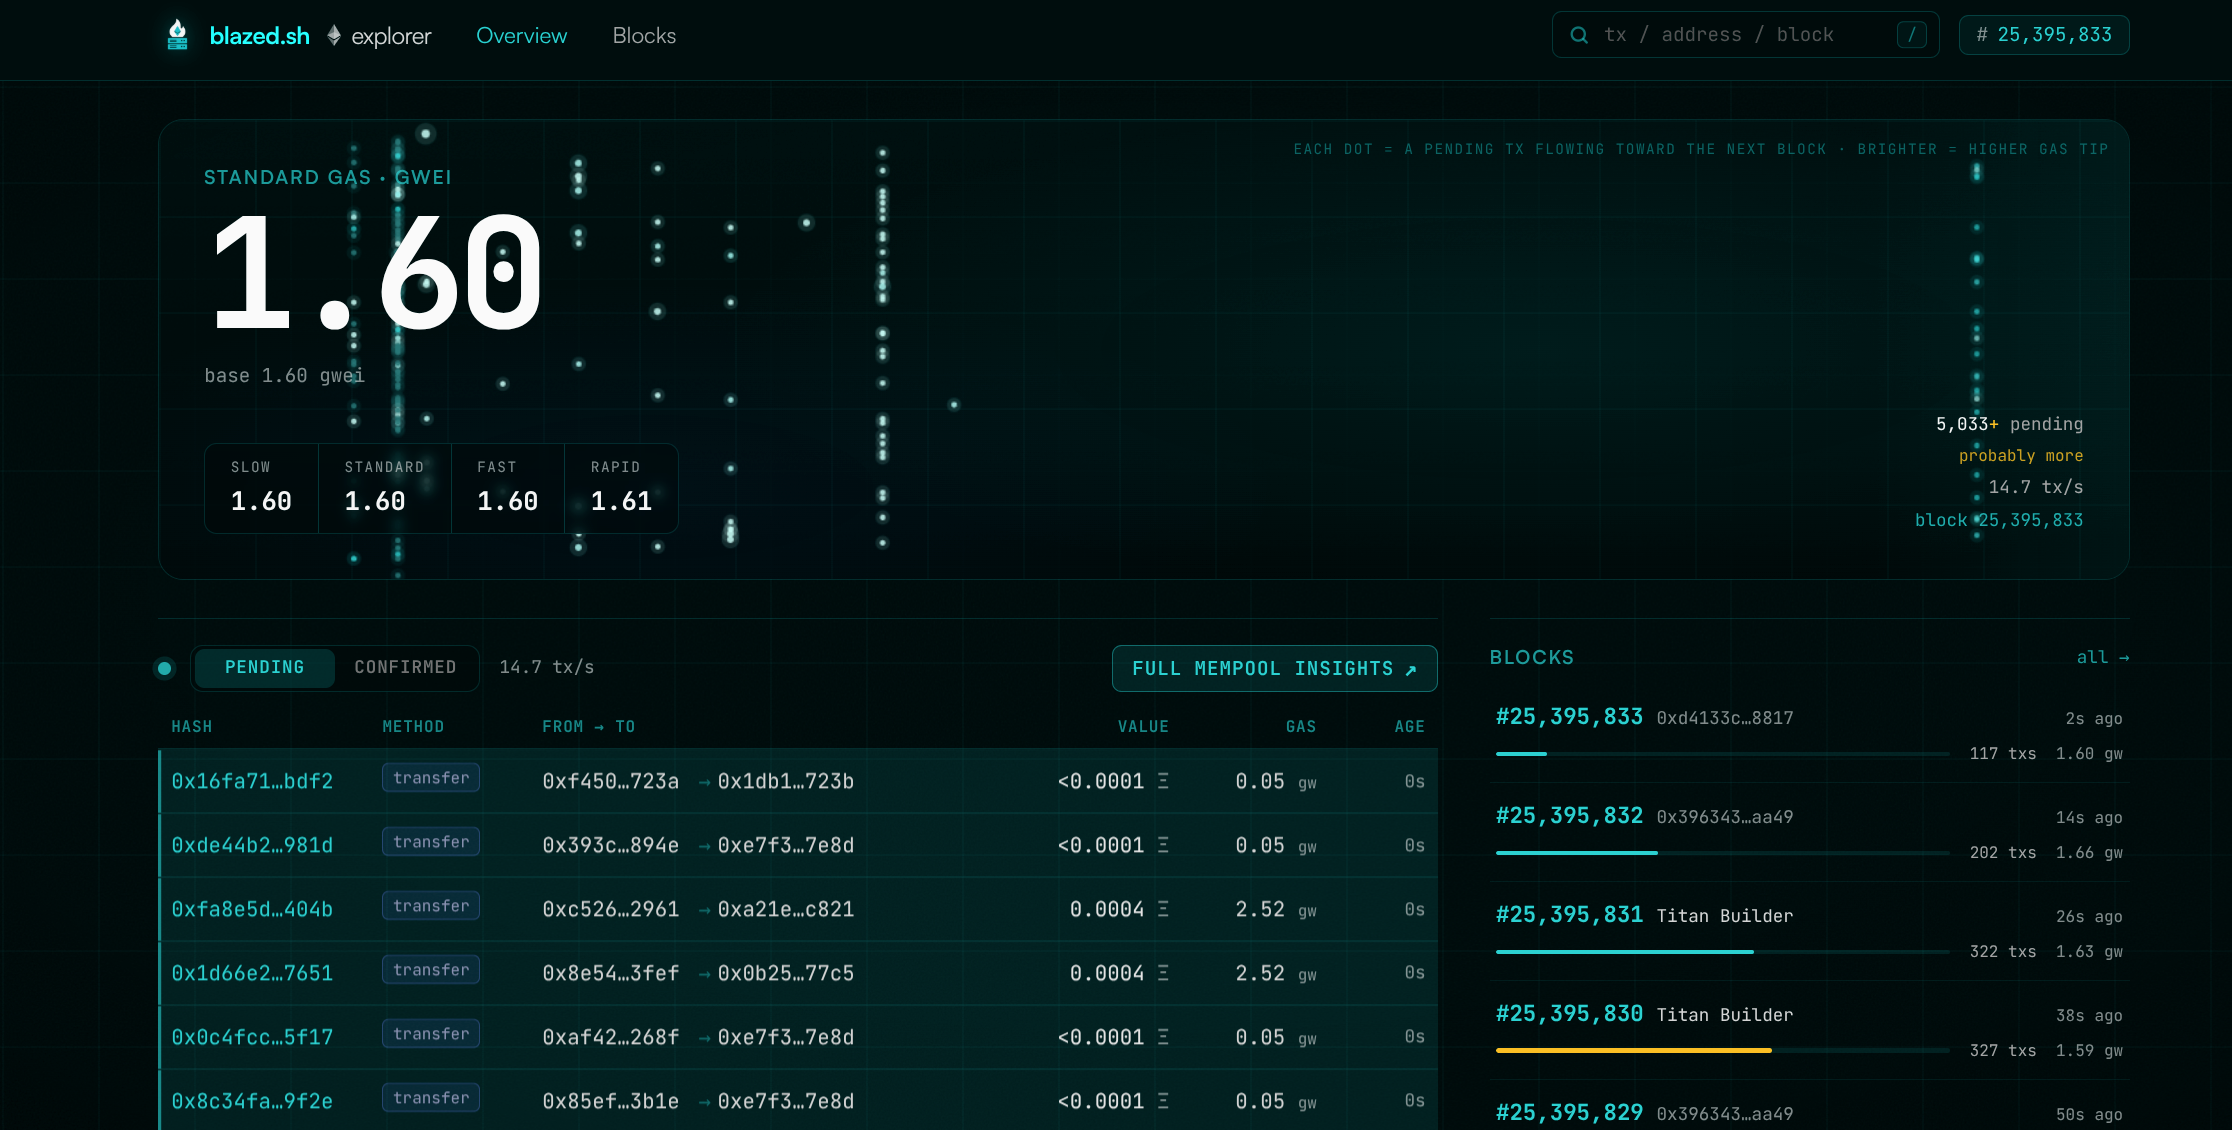
Task: Click the METHOD column header
Action: [413, 727]
